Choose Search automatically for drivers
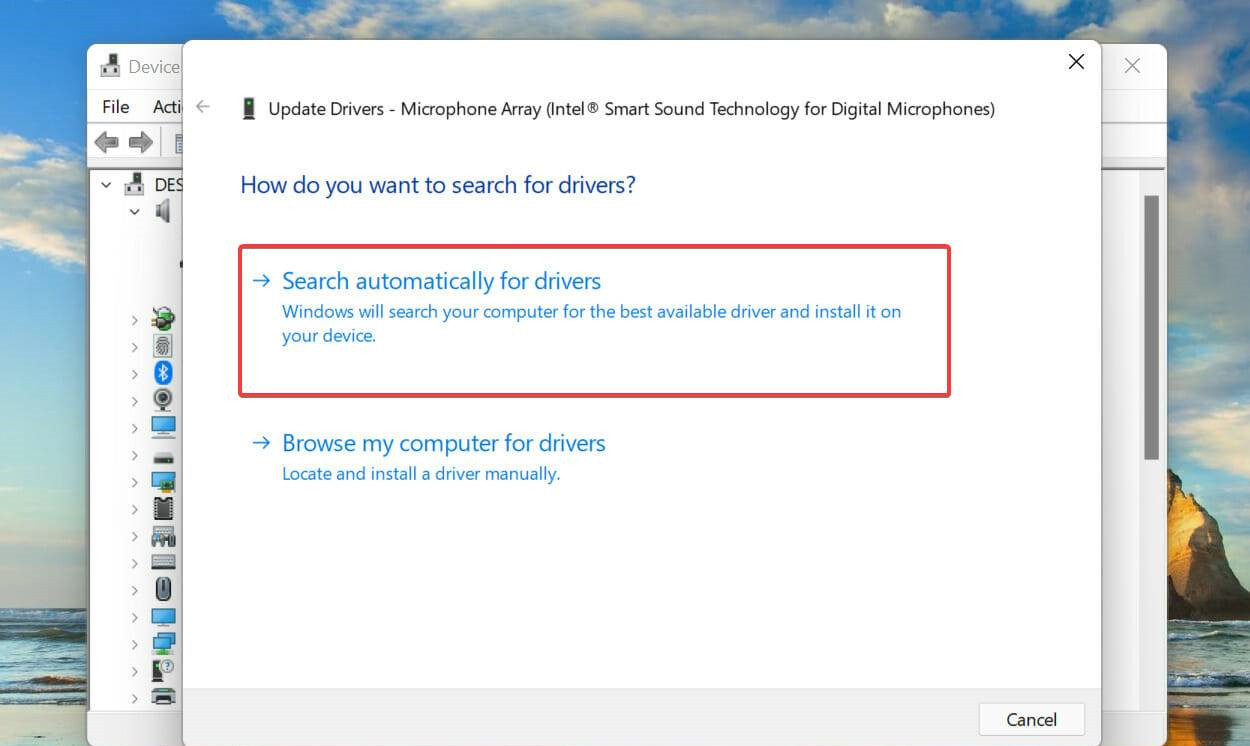 click(x=594, y=320)
